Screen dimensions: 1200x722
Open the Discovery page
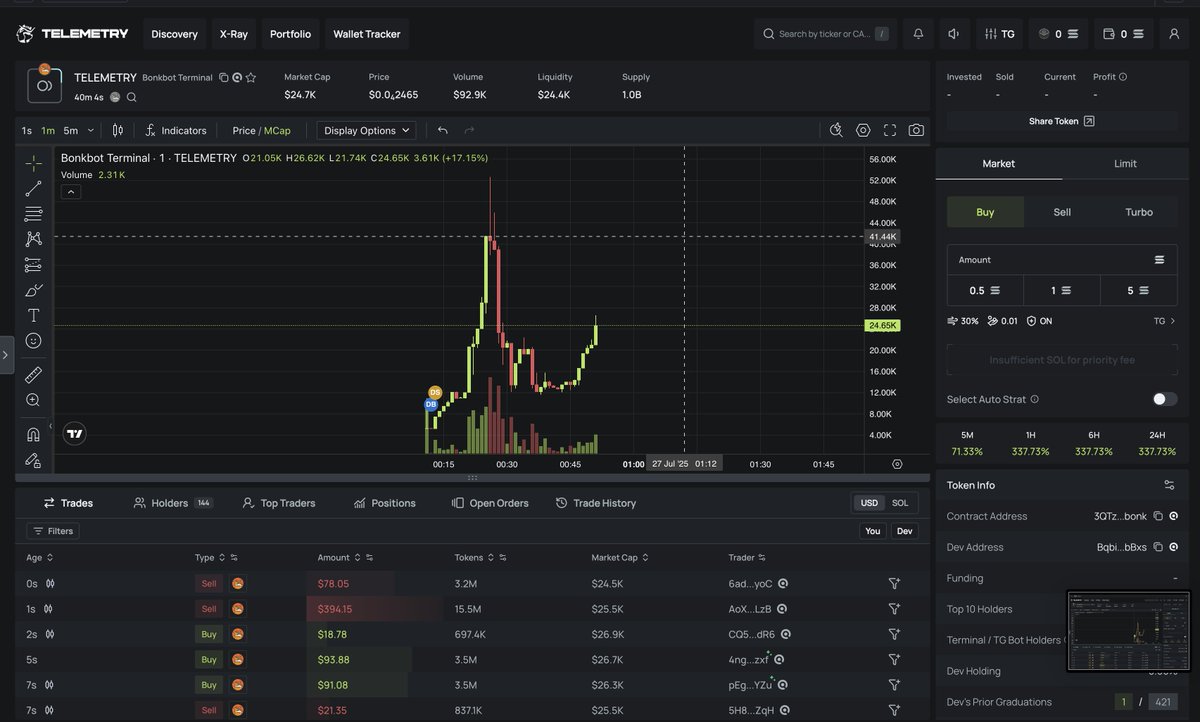[175, 34]
